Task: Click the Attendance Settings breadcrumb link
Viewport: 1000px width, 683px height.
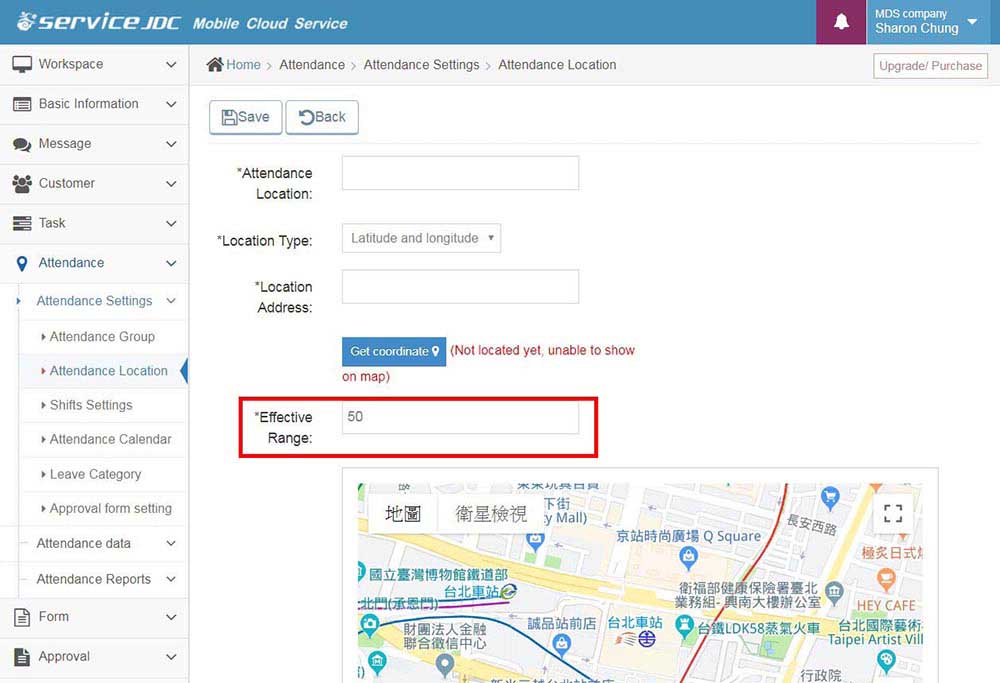Action: coord(422,64)
